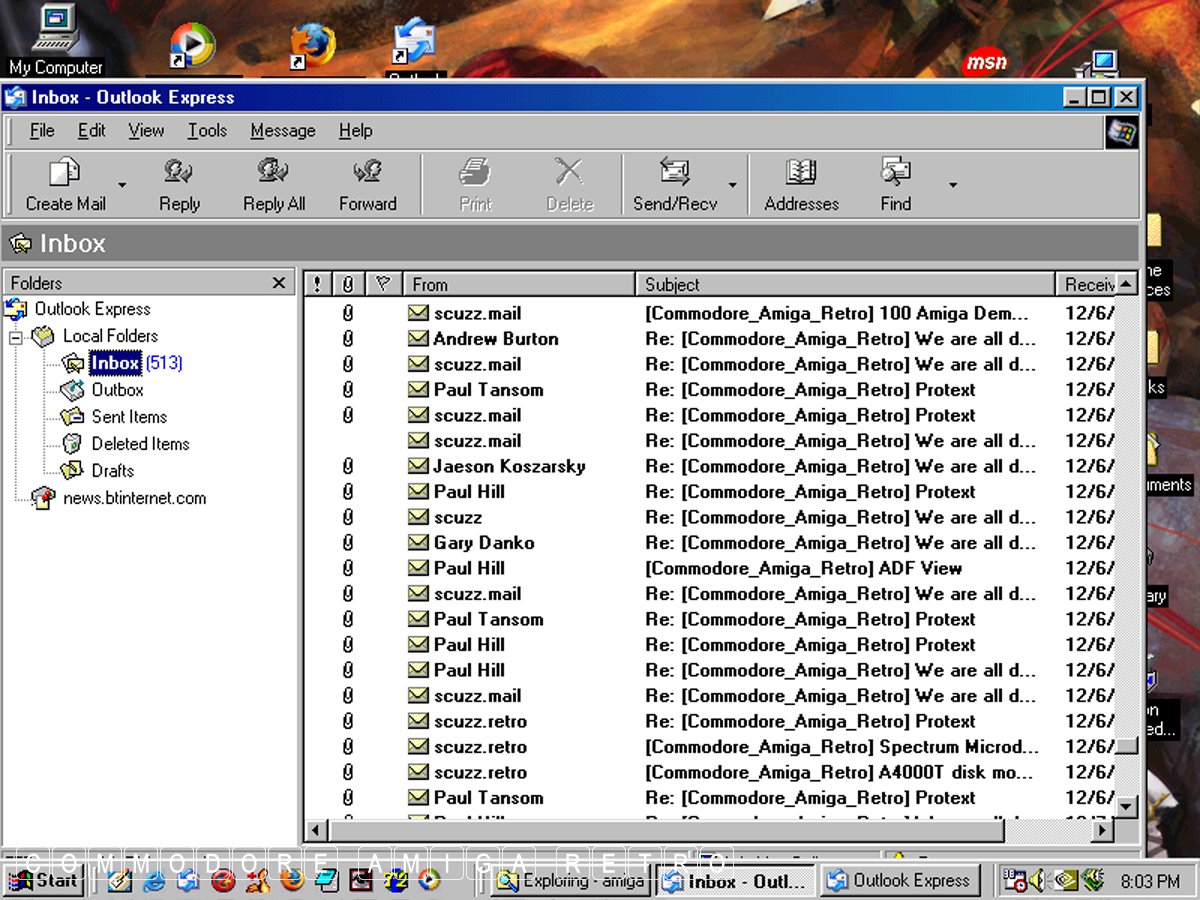Viewport: 1200px width, 900px height.
Task: Click the message list scroll down arrow
Action: click(x=1127, y=806)
